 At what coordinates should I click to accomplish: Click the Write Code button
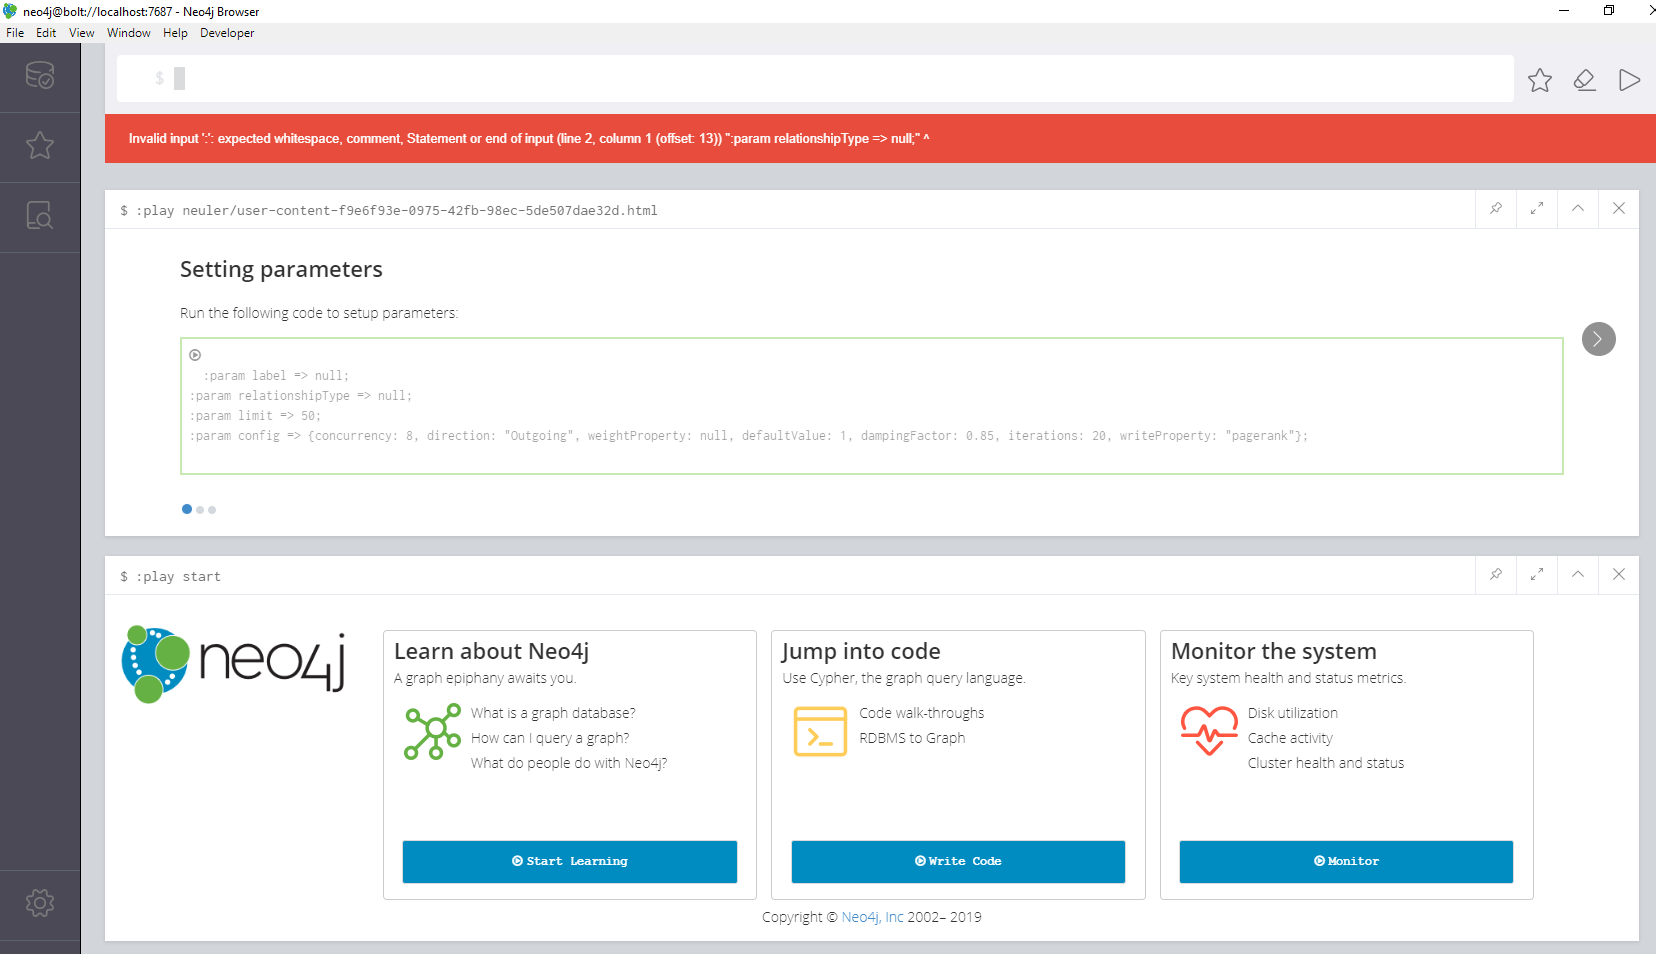pyautogui.click(x=958, y=862)
